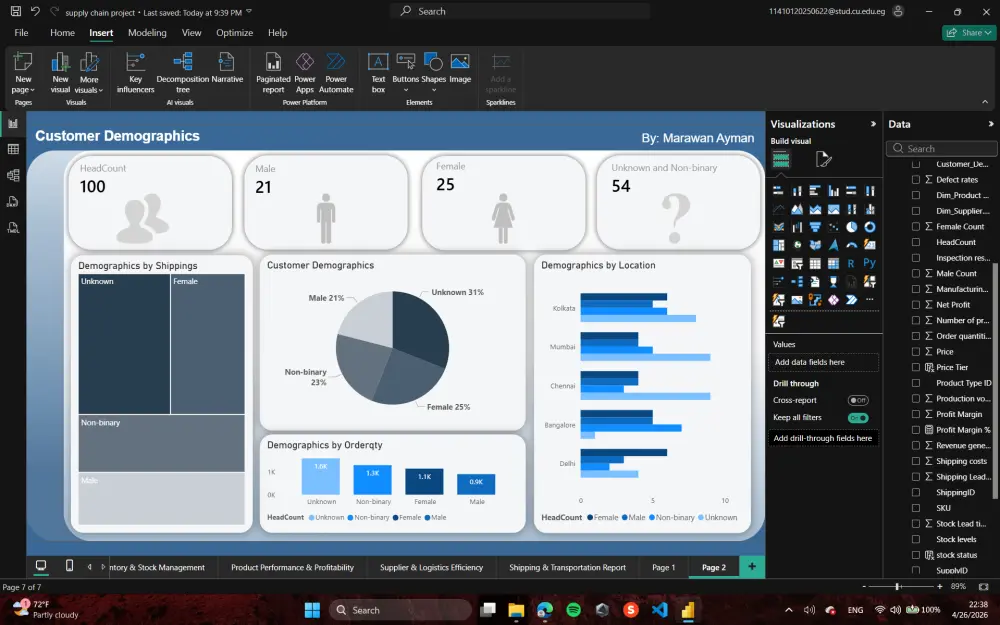1000x625 pixels.
Task: Show more visualizations with the ellipsis
Action: (869, 299)
